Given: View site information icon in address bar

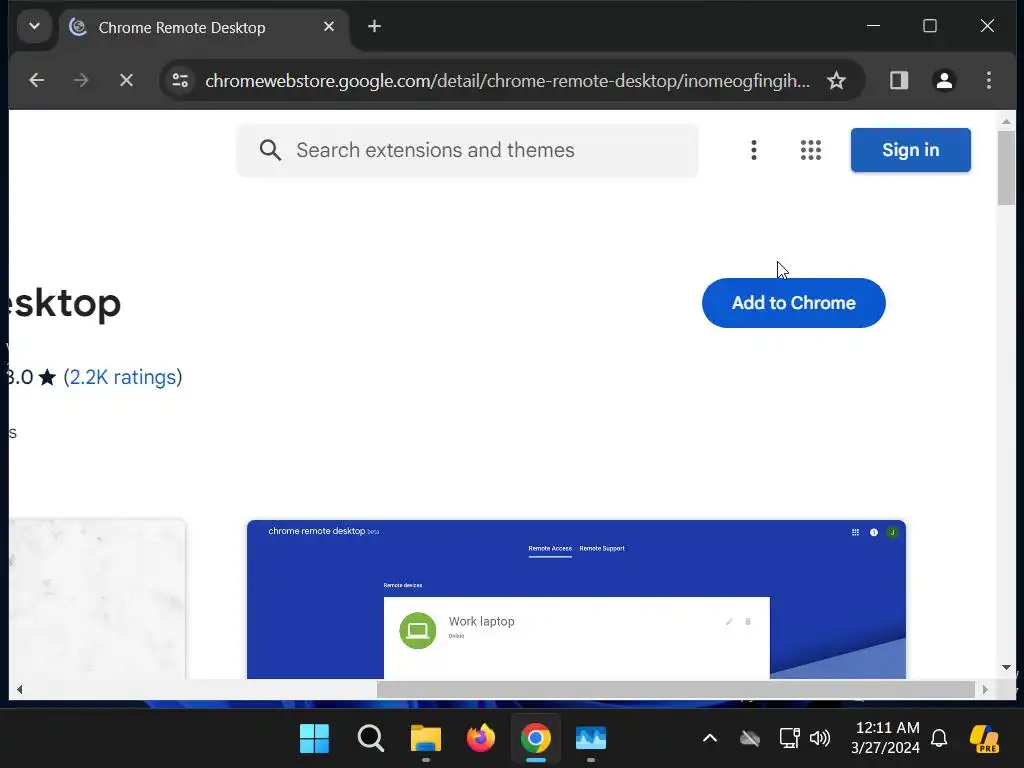Looking at the screenshot, I should click(180, 80).
